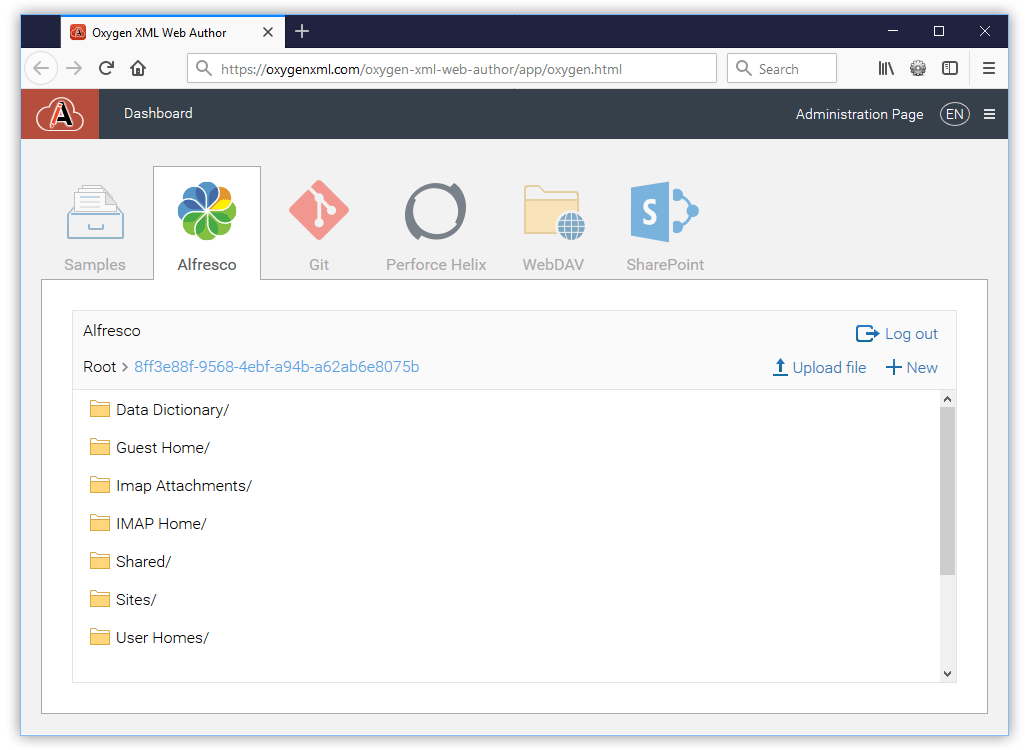Screen dimensions: 1030x750
Task: Switch to the Git connector tab
Action: tap(319, 227)
